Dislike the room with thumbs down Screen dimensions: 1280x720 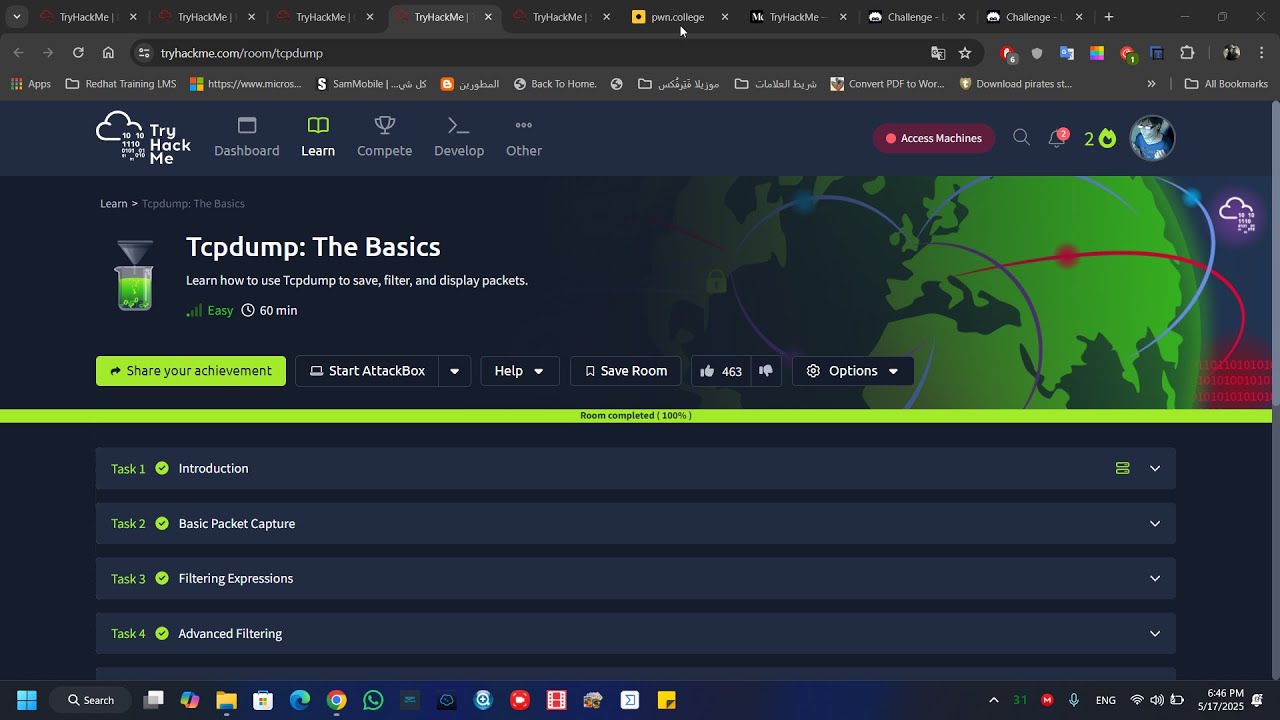click(766, 371)
